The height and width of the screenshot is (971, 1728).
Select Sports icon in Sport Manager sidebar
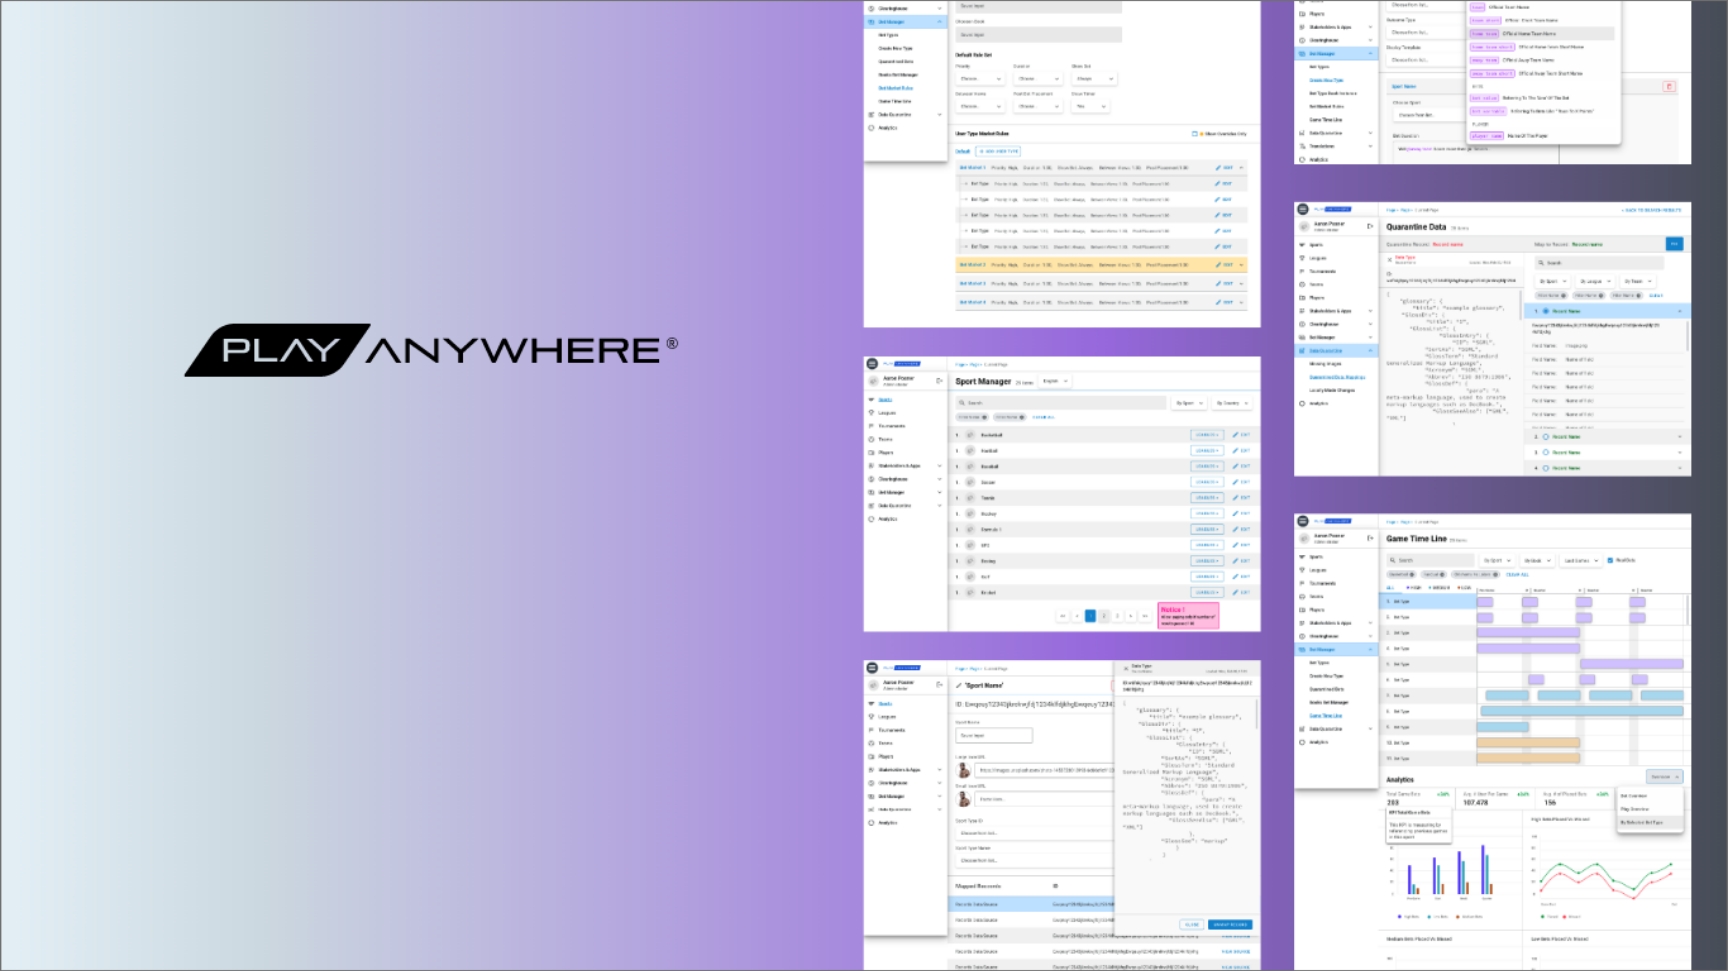tap(871, 399)
